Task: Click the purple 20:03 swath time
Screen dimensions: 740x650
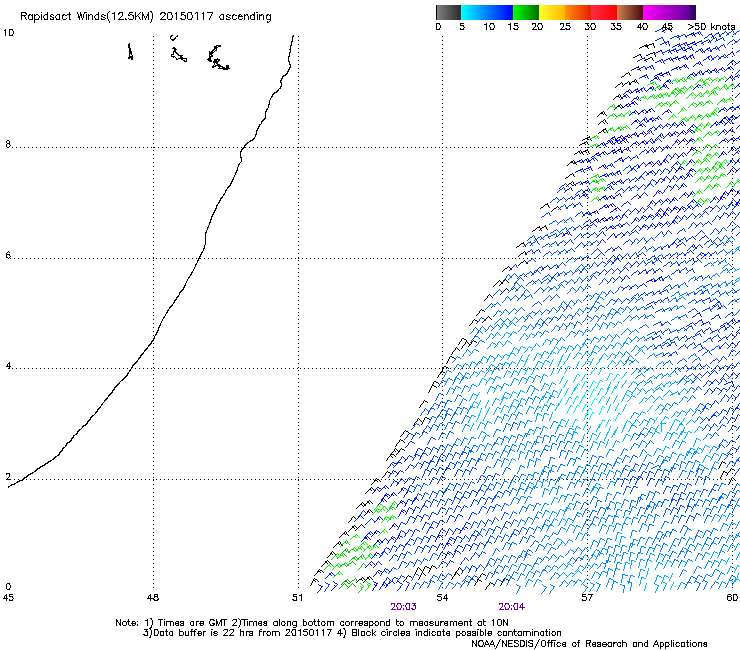Action: pyautogui.click(x=404, y=607)
